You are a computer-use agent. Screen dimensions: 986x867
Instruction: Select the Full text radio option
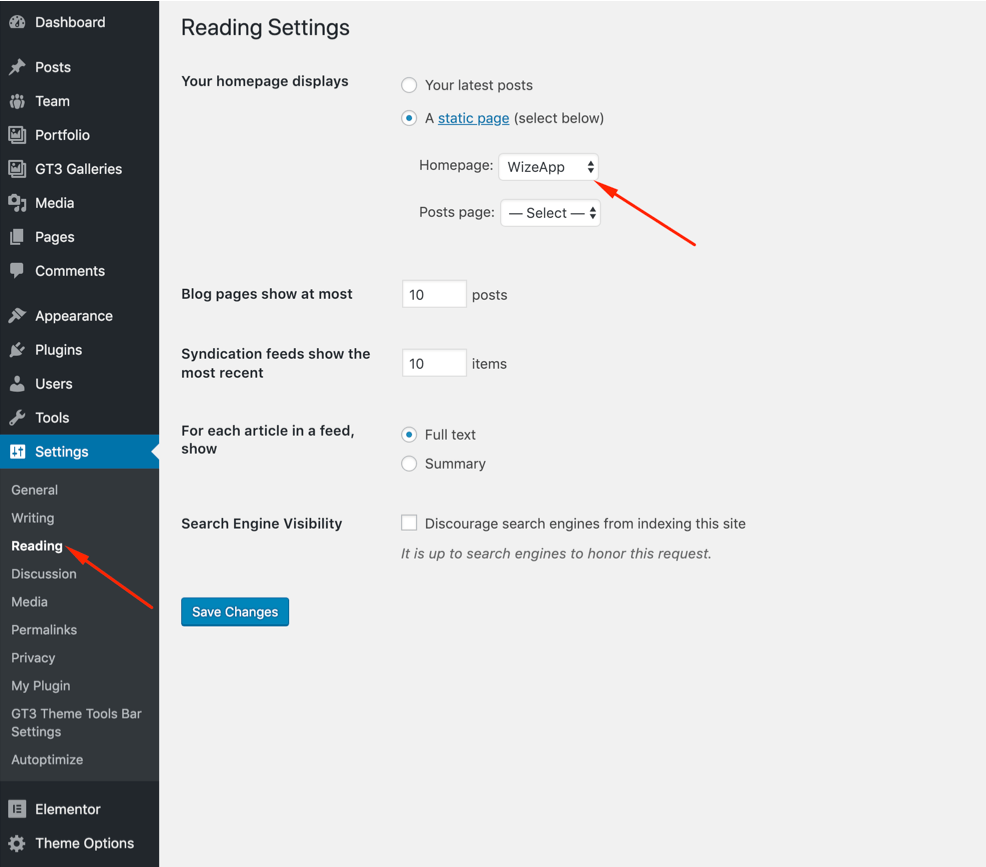[409, 434]
